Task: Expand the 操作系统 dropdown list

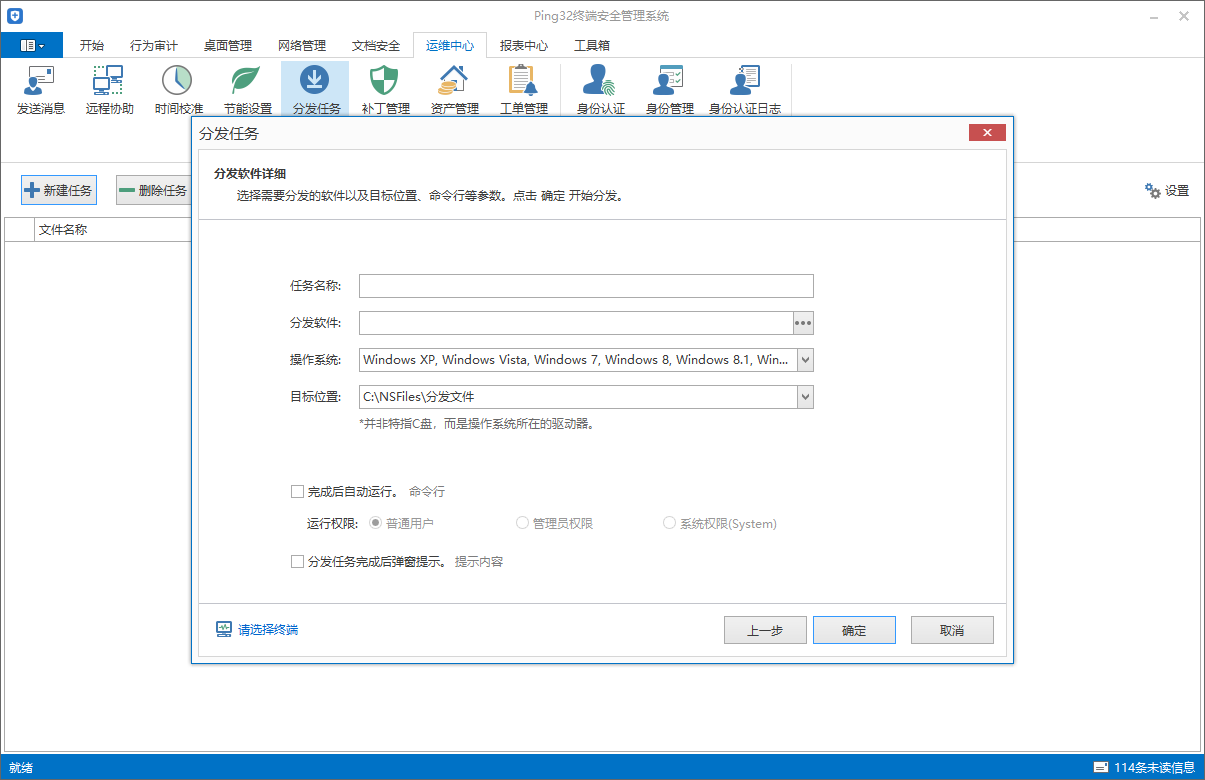Action: point(805,360)
